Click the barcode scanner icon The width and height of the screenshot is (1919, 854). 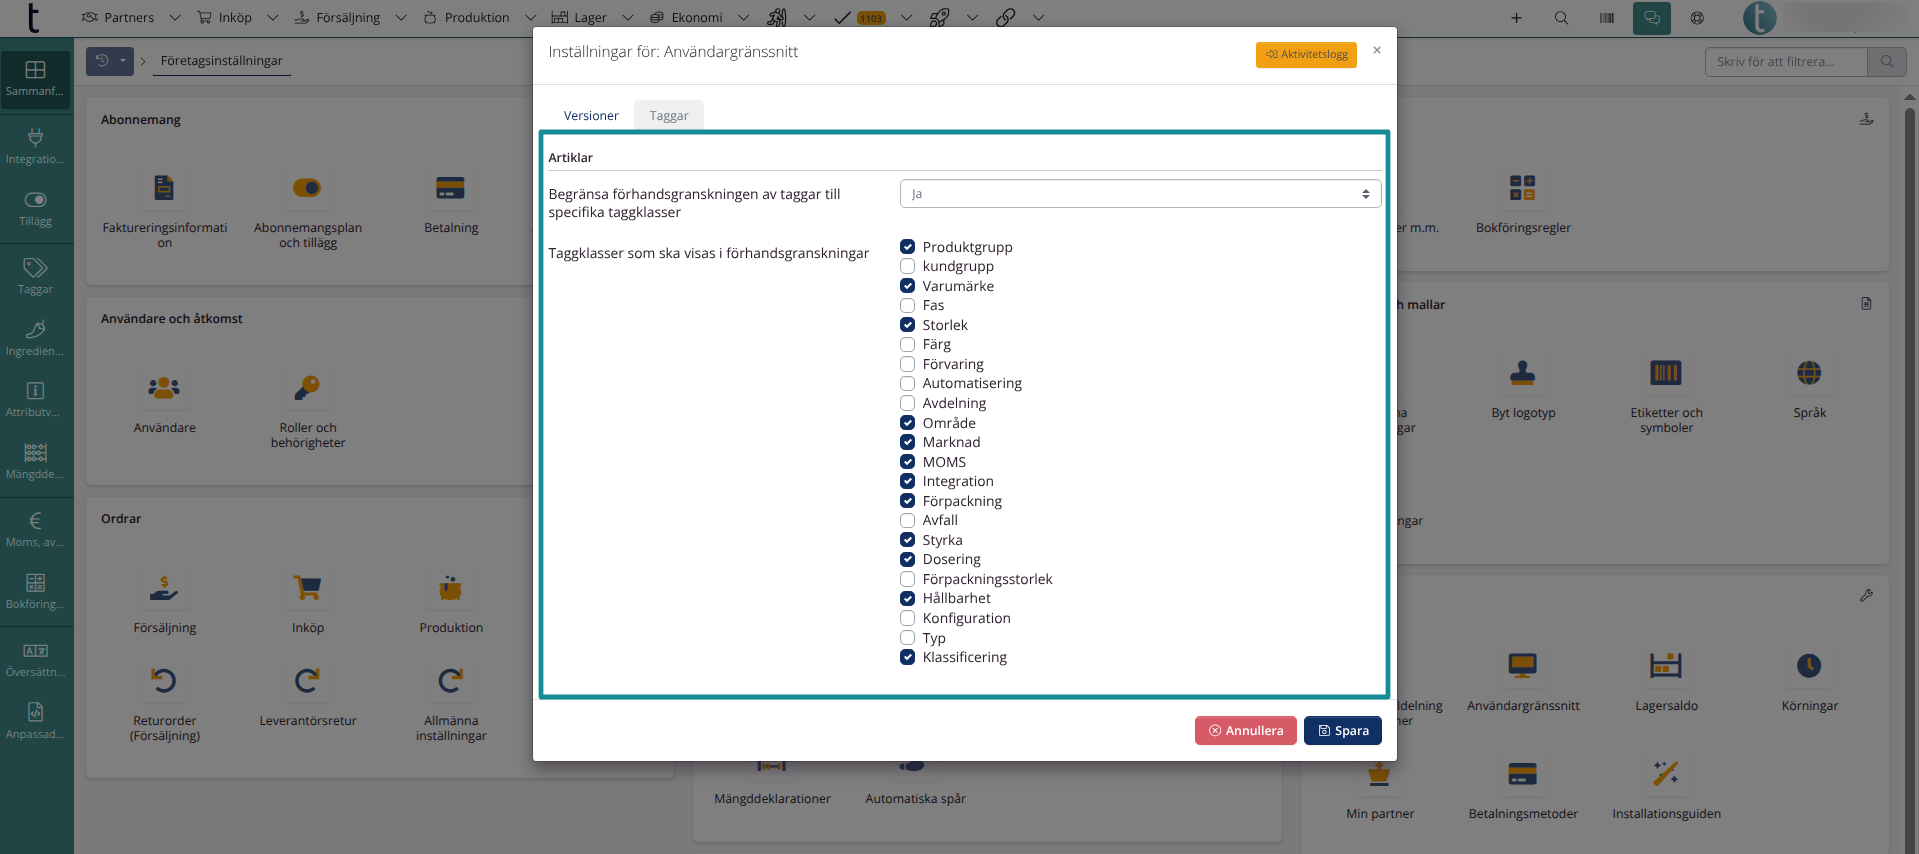[1607, 18]
